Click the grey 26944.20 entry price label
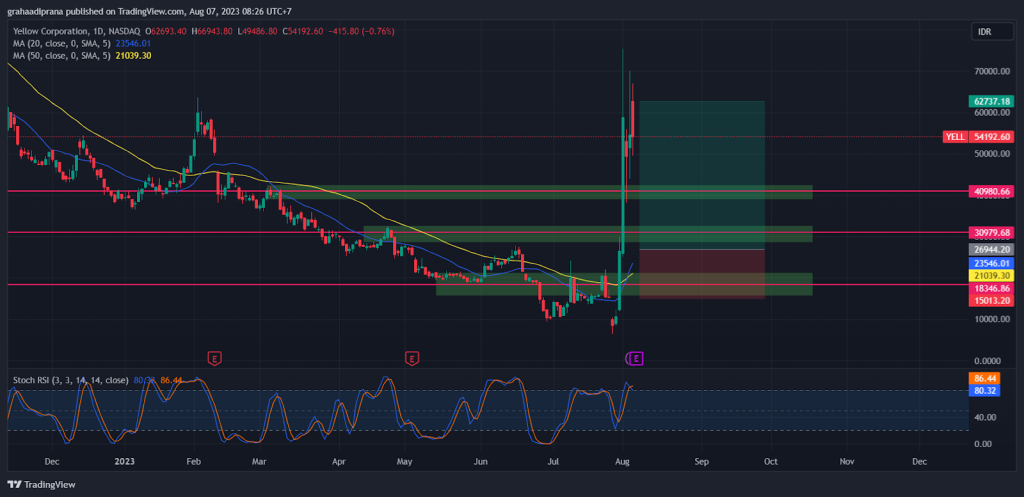The height and width of the screenshot is (497, 1024). pos(992,249)
